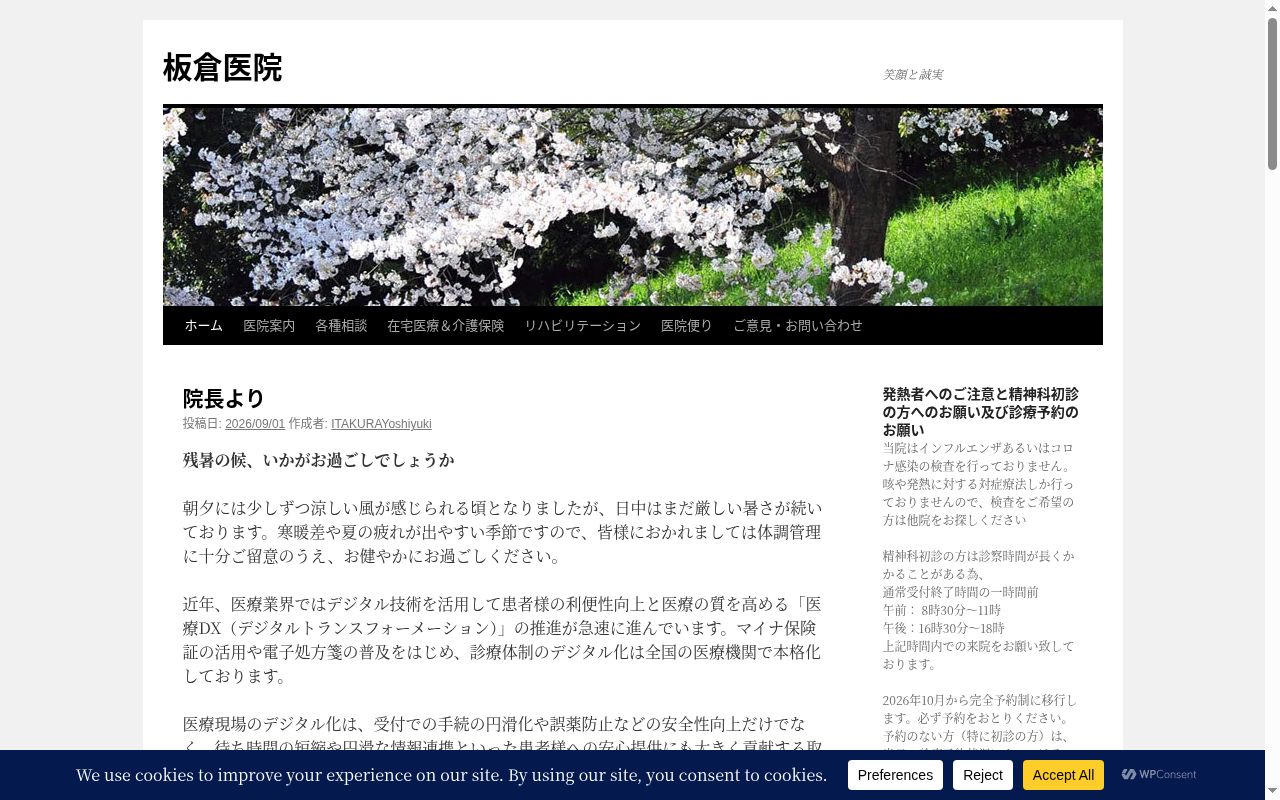Click the sidebar line 2026年10月から完全予約制に移行し
Viewport: 1280px width, 800px height.
click(980, 700)
